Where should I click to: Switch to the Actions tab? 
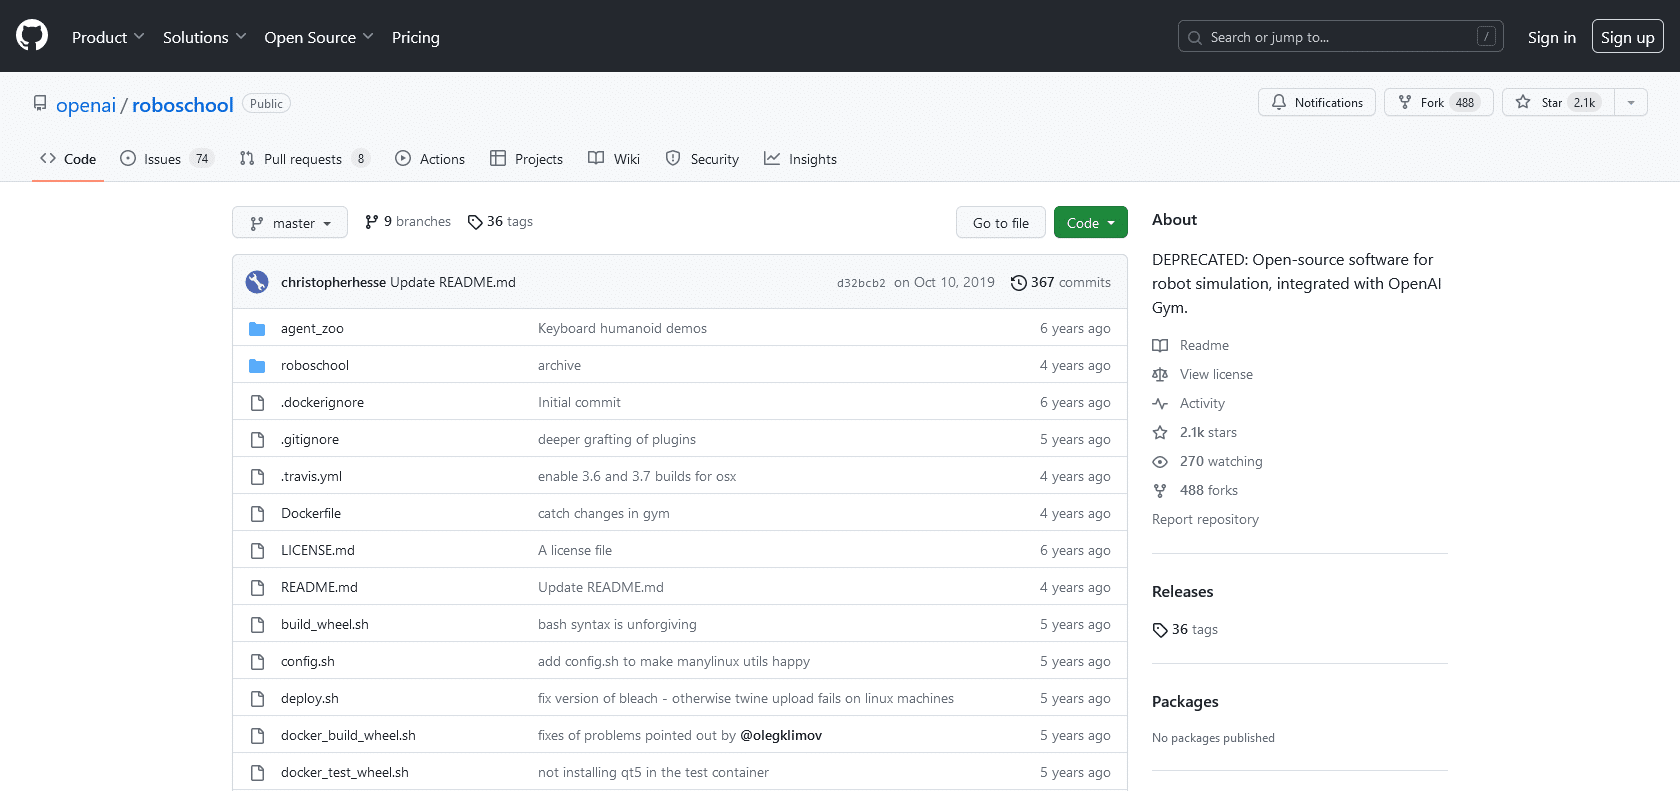(430, 158)
